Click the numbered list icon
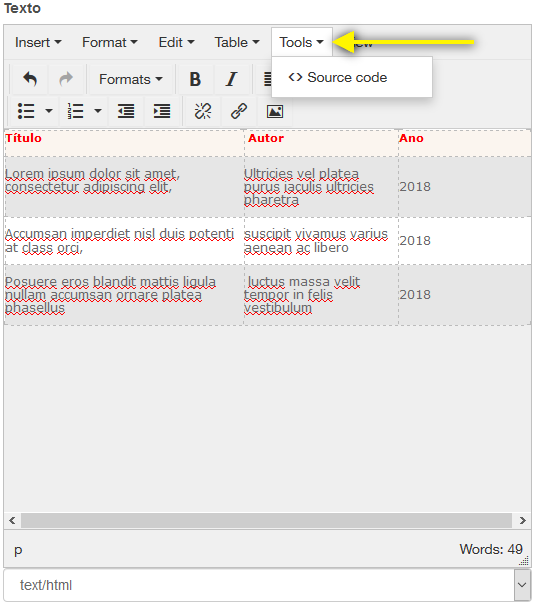Screen dimensions: 539x609 tap(76, 111)
